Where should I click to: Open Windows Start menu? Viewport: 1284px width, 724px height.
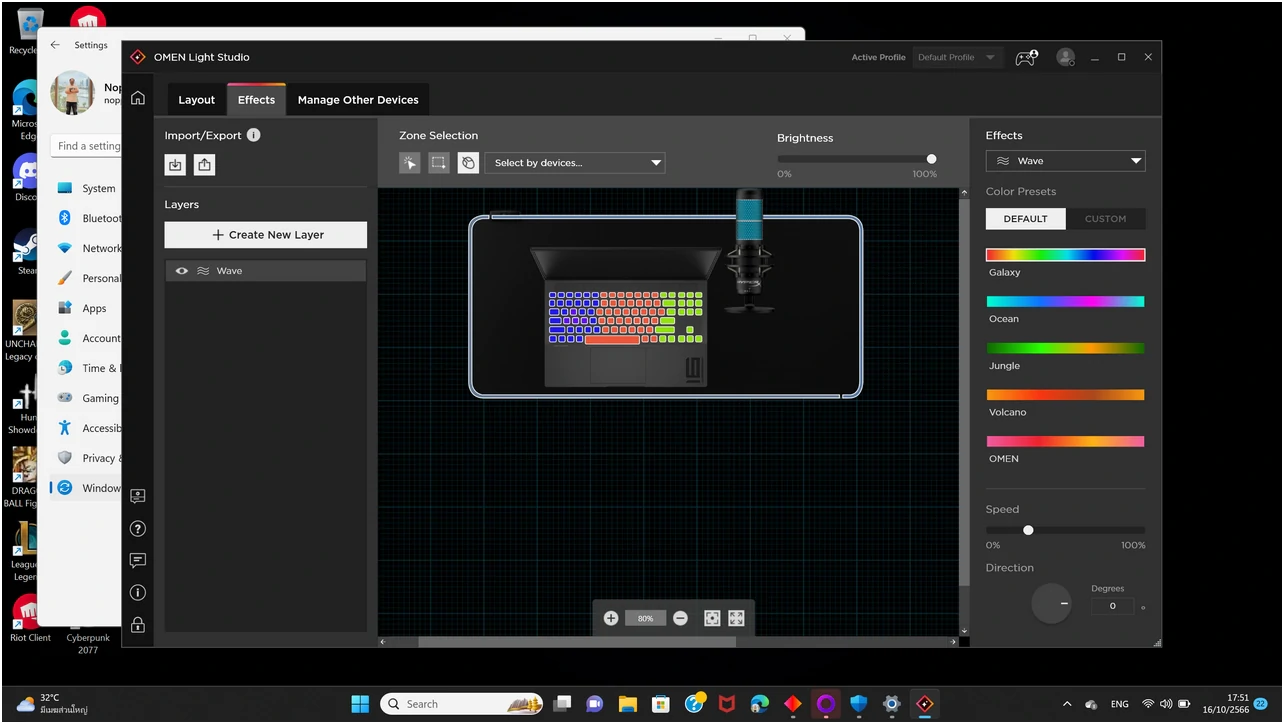click(x=360, y=704)
